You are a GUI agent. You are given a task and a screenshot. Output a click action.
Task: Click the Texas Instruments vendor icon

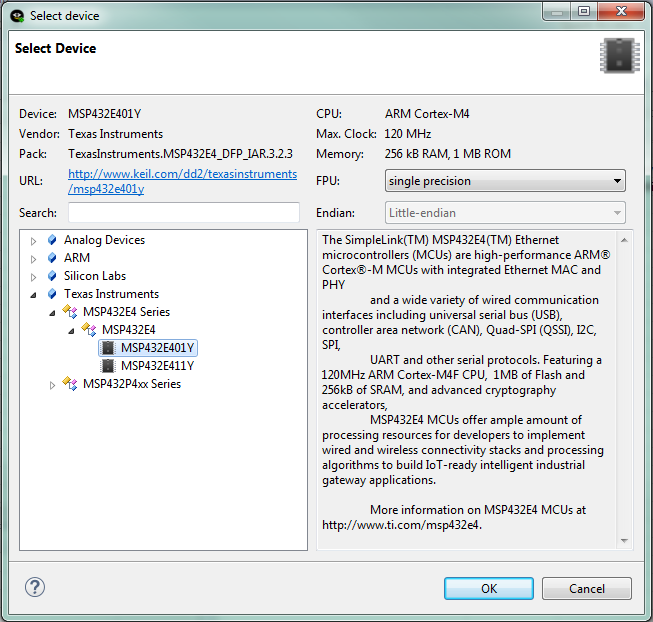(x=52, y=294)
